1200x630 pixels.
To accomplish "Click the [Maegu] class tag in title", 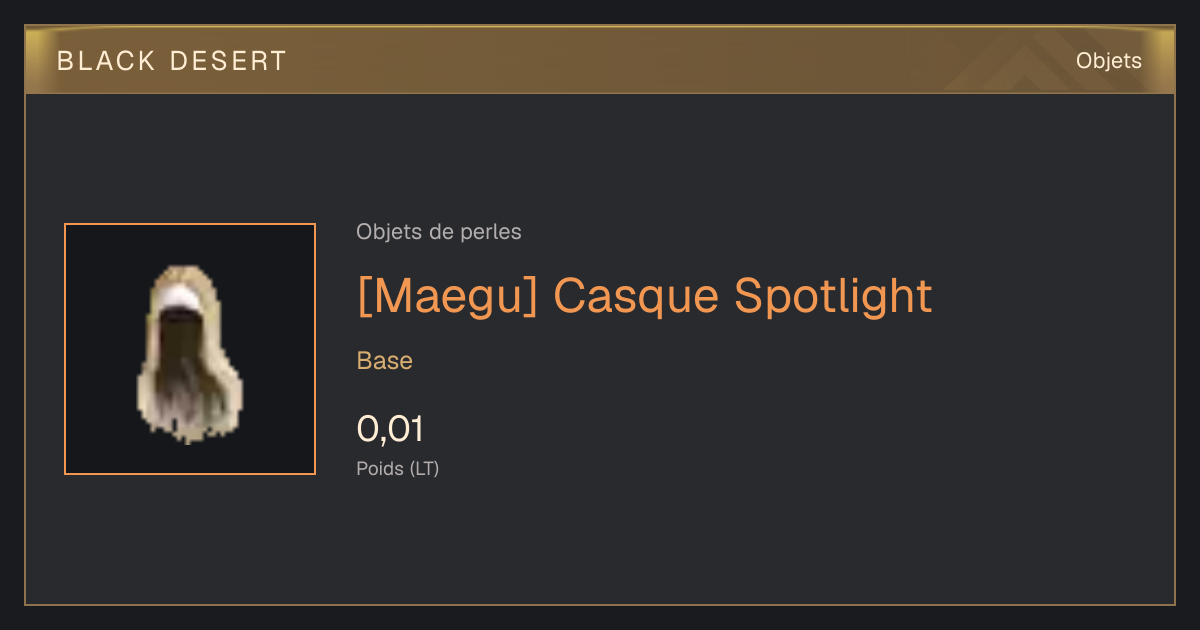I will 448,297.
